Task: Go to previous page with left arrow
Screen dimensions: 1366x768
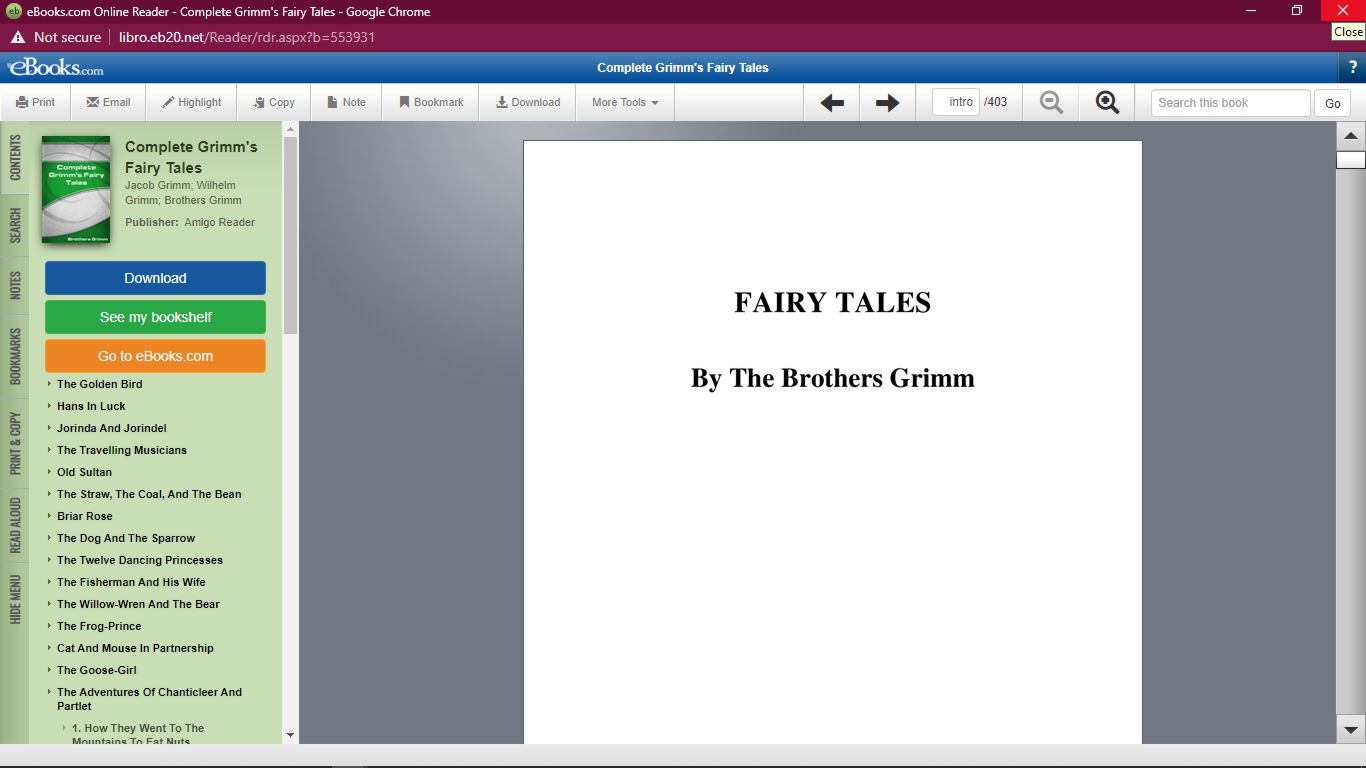Action: point(832,103)
